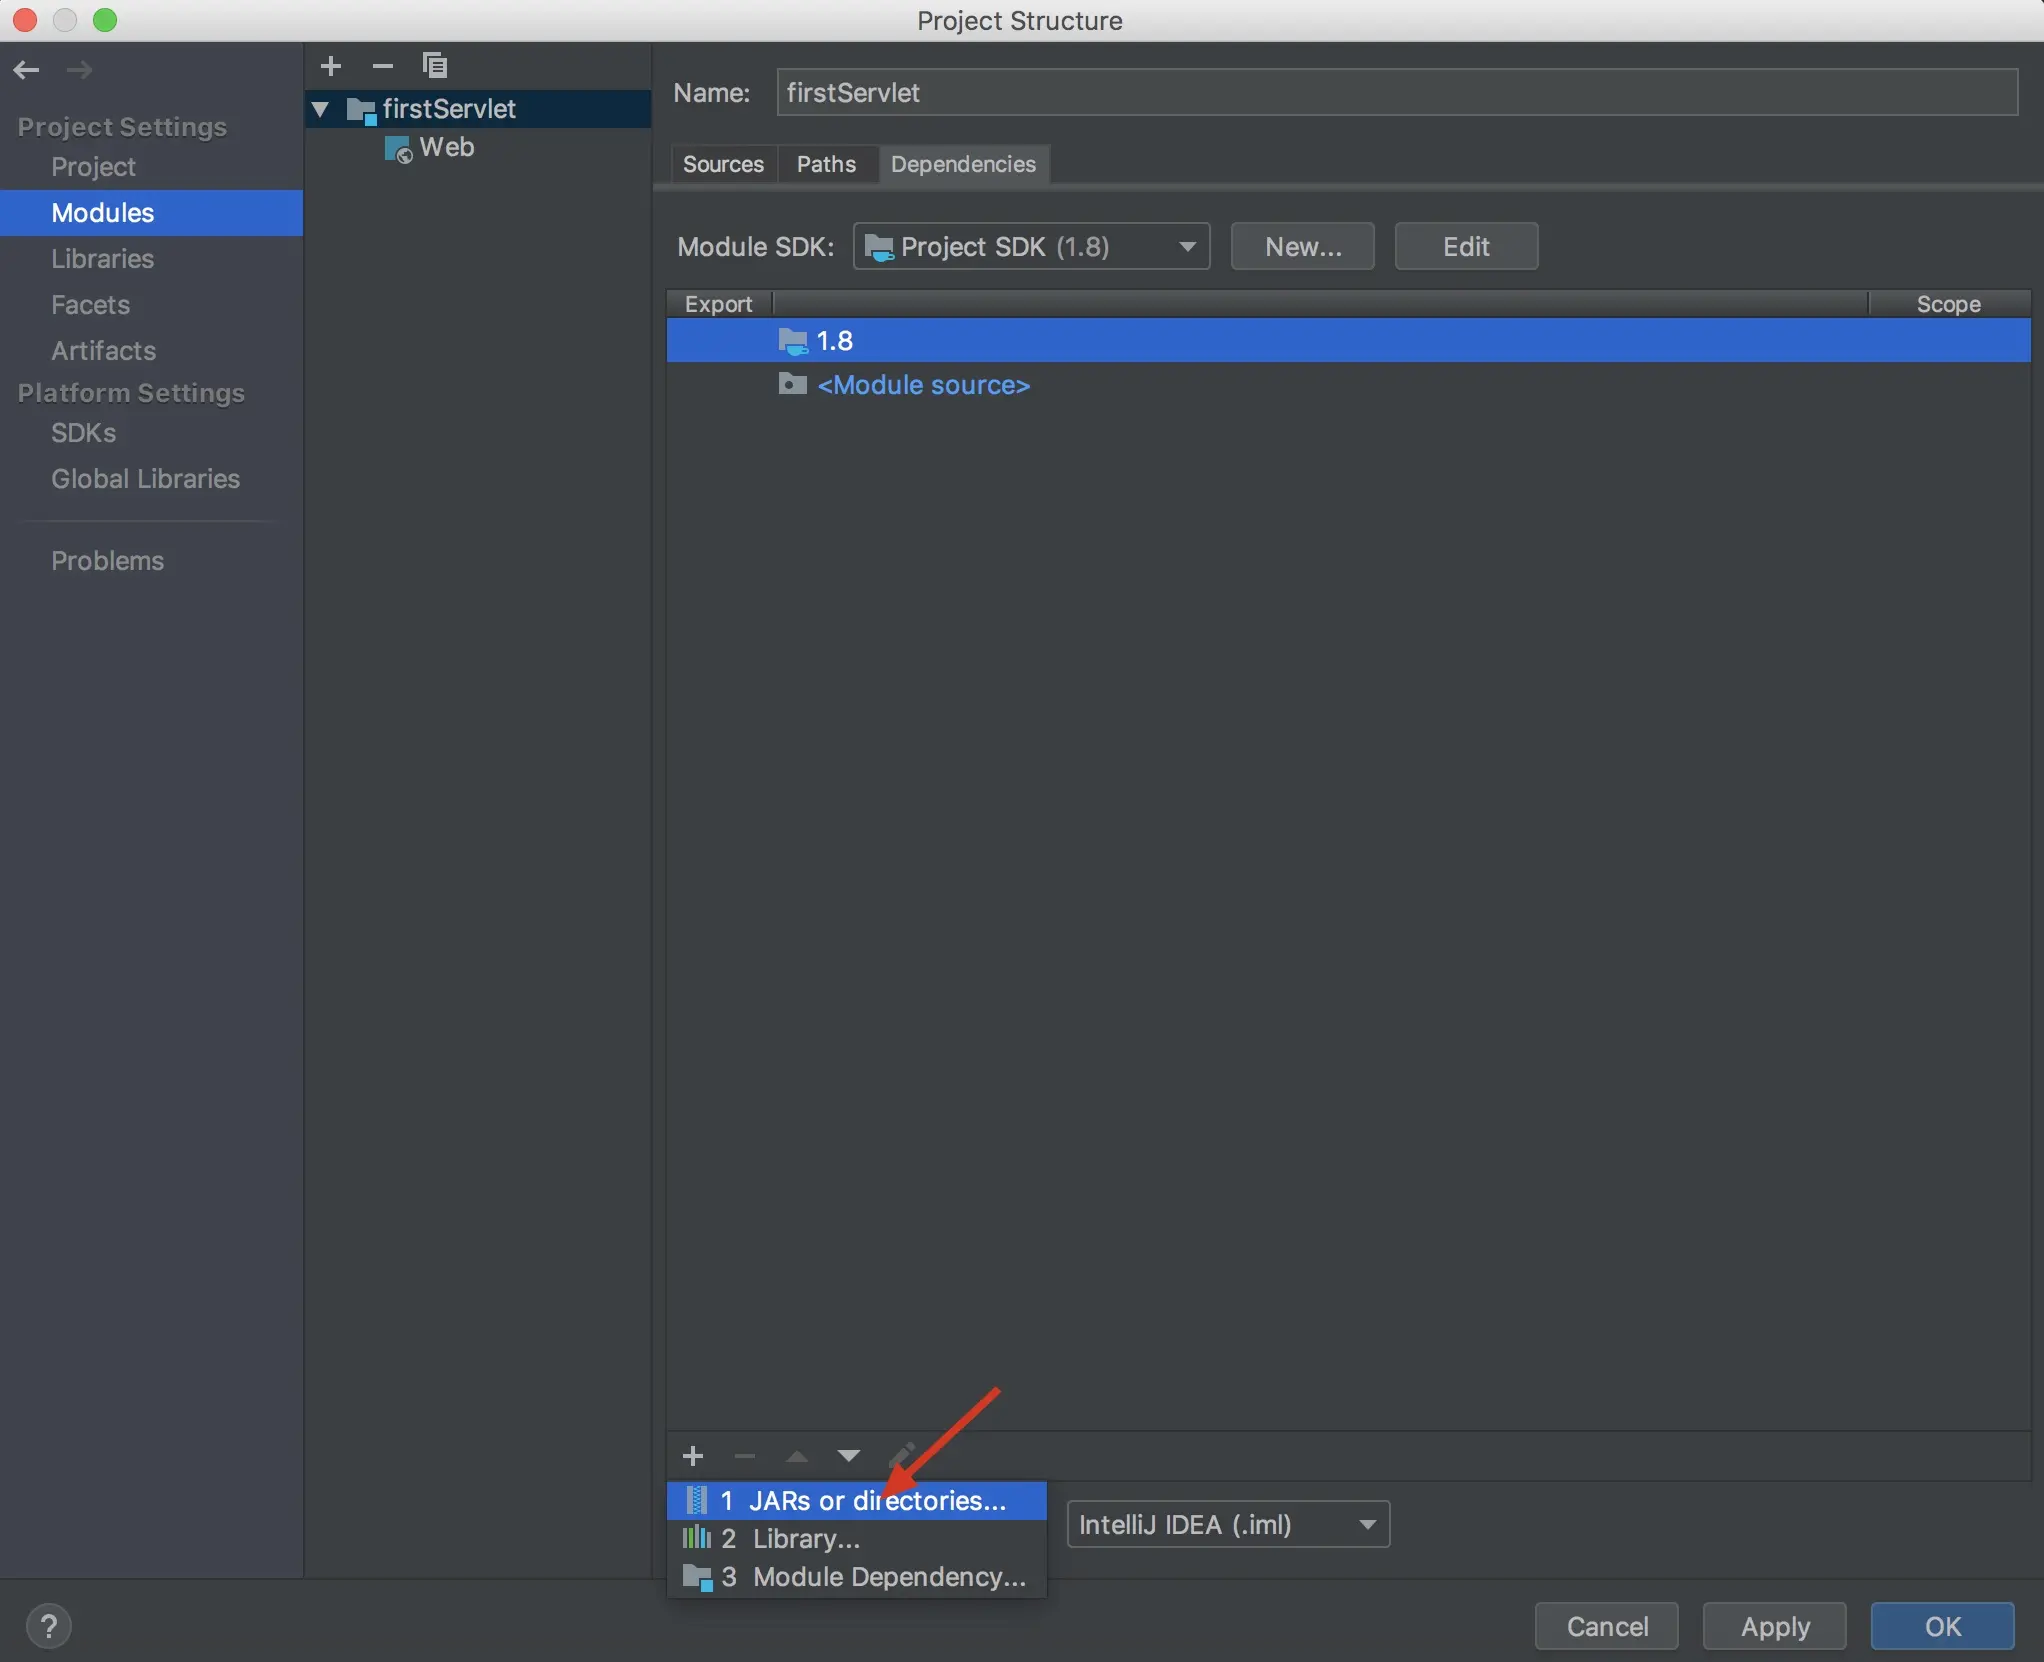Image resolution: width=2044 pixels, height=1662 pixels.
Task: Switch to the Paths tab
Action: pyautogui.click(x=826, y=164)
